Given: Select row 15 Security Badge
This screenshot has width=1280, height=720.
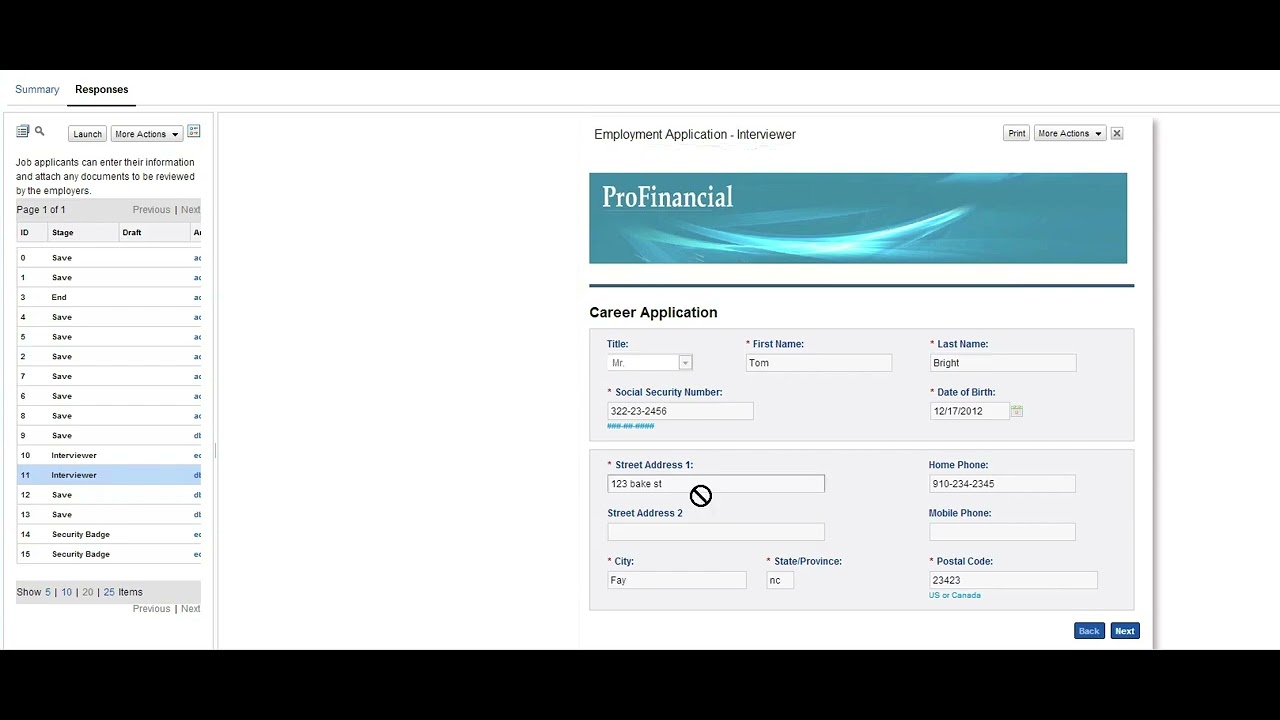Looking at the screenshot, I should click(x=109, y=554).
